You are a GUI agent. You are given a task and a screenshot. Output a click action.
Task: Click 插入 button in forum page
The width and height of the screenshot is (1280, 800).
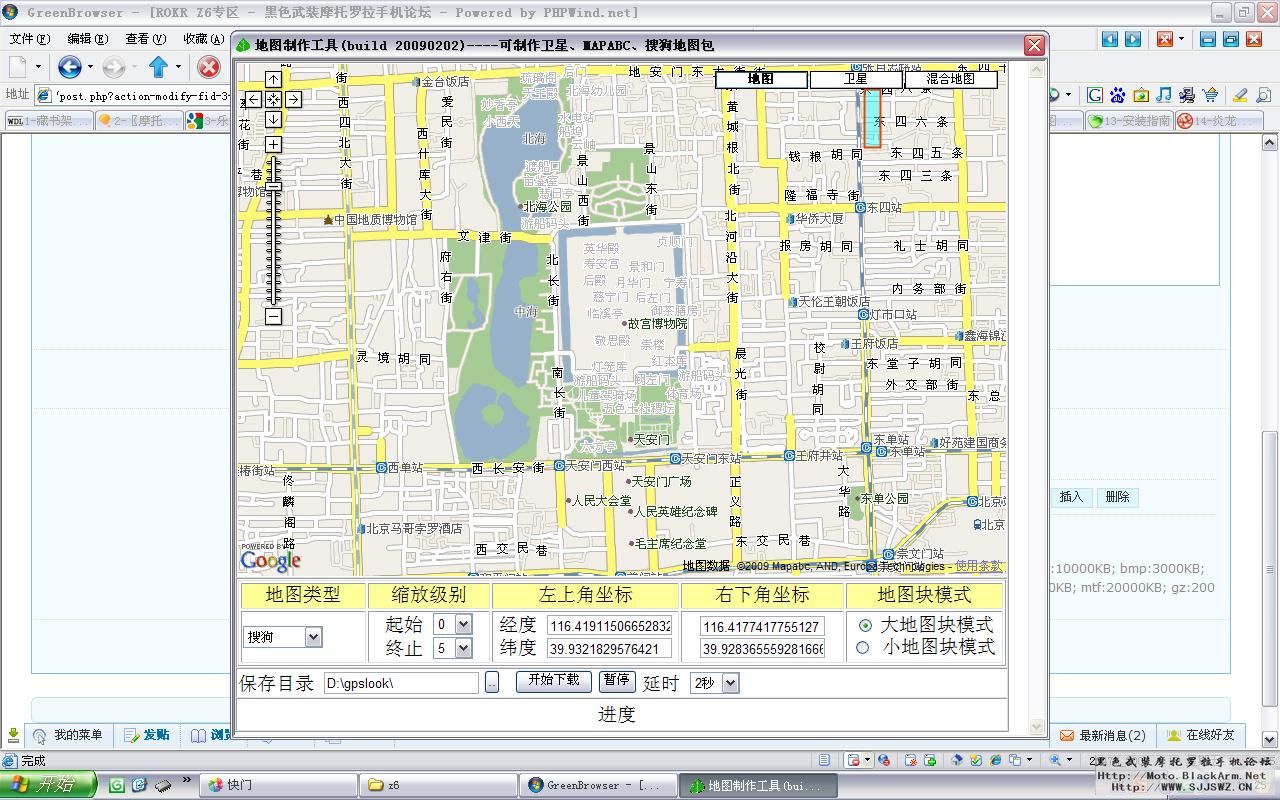(x=1071, y=497)
